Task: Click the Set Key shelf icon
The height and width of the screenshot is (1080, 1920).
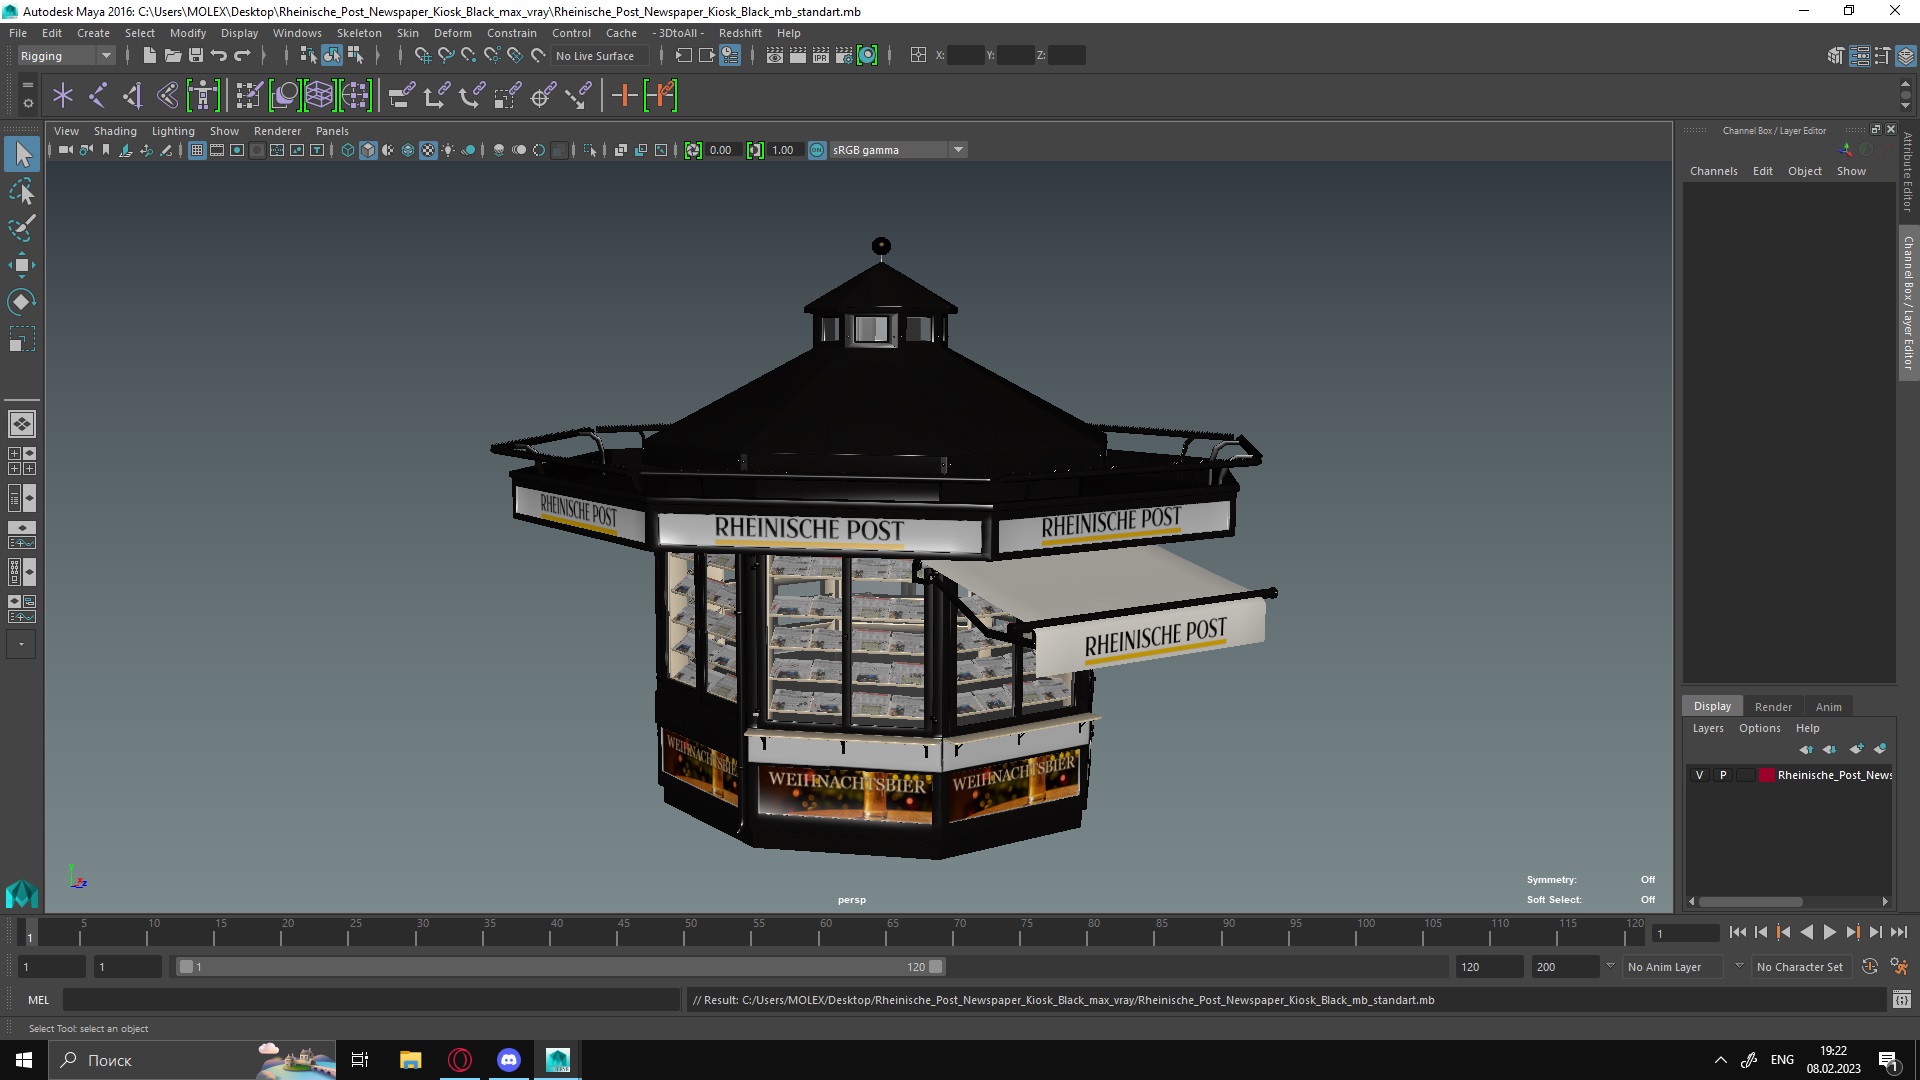Action: pyautogui.click(x=624, y=96)
